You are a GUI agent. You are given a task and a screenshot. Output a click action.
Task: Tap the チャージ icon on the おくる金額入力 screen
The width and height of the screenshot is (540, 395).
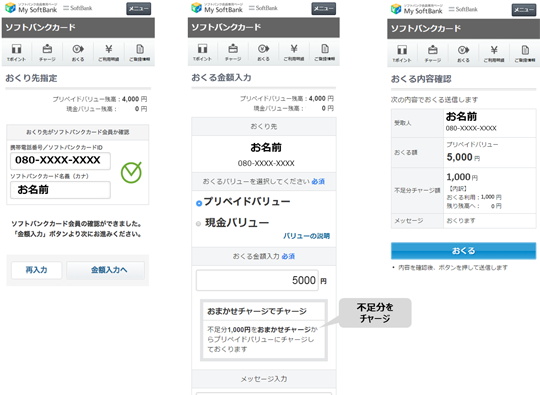point(233,52)
